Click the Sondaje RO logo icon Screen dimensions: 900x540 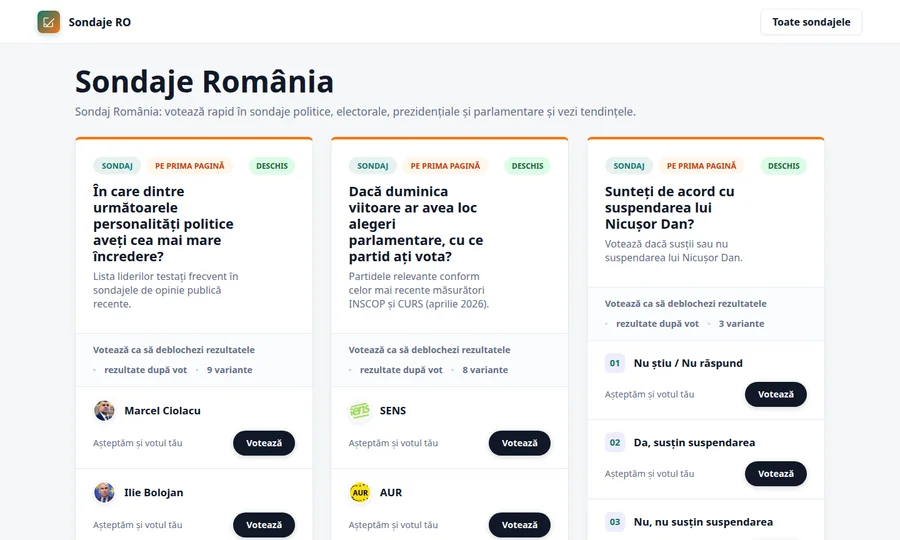point(49,22)
